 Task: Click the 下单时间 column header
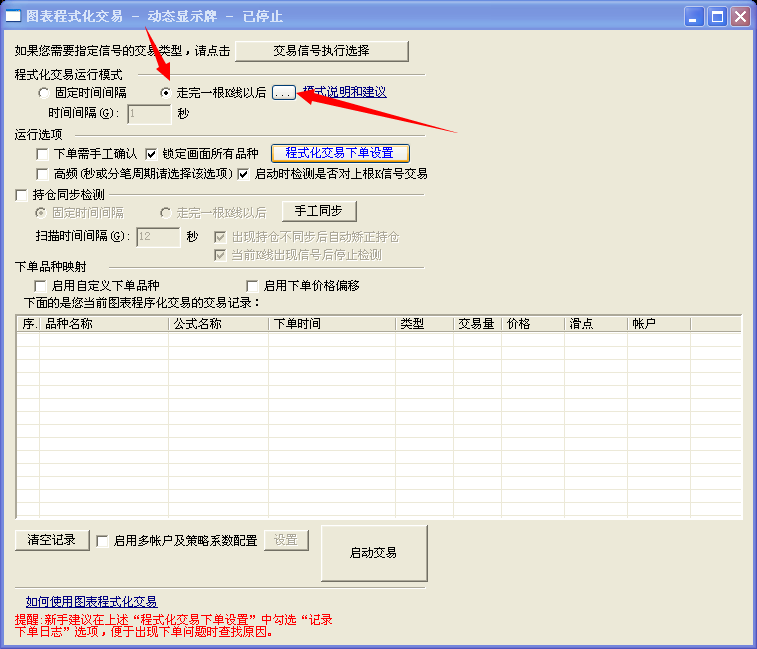(x=332, y=324)
